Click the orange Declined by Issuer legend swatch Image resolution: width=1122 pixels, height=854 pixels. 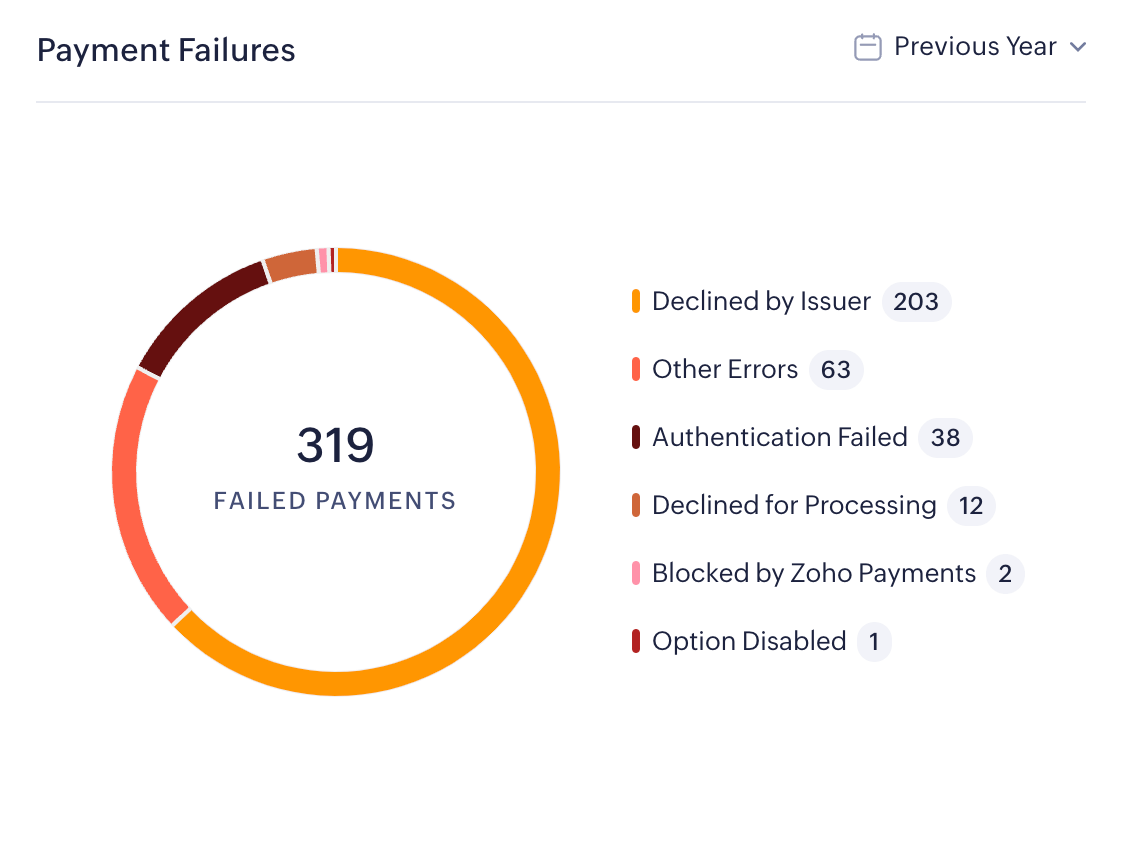pyautogui.click(x=636, y=301)
